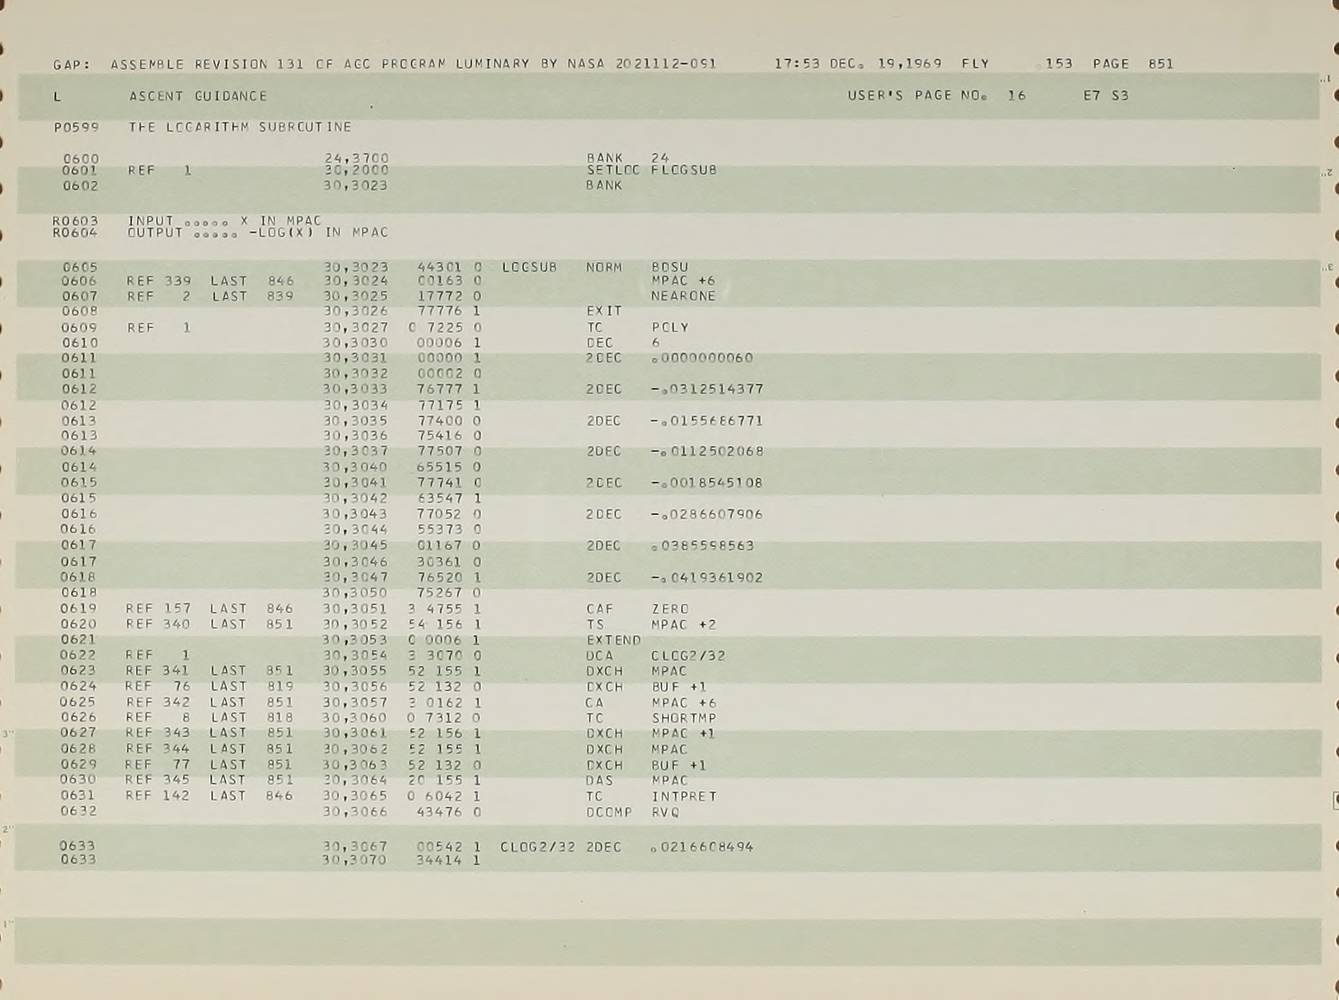Click the 'LOGSUB' label on line 0605
1339x1000 pixels.
[x=529, y=268]
